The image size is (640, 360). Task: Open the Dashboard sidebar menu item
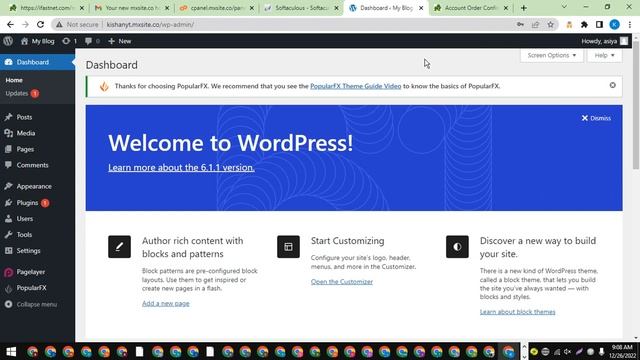coord(37,62)
